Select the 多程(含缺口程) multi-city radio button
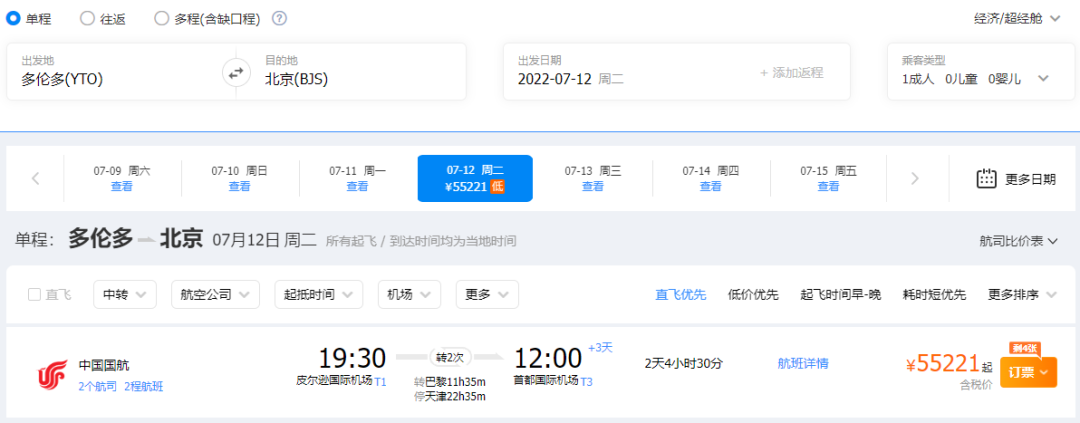 tap(161, 19)
